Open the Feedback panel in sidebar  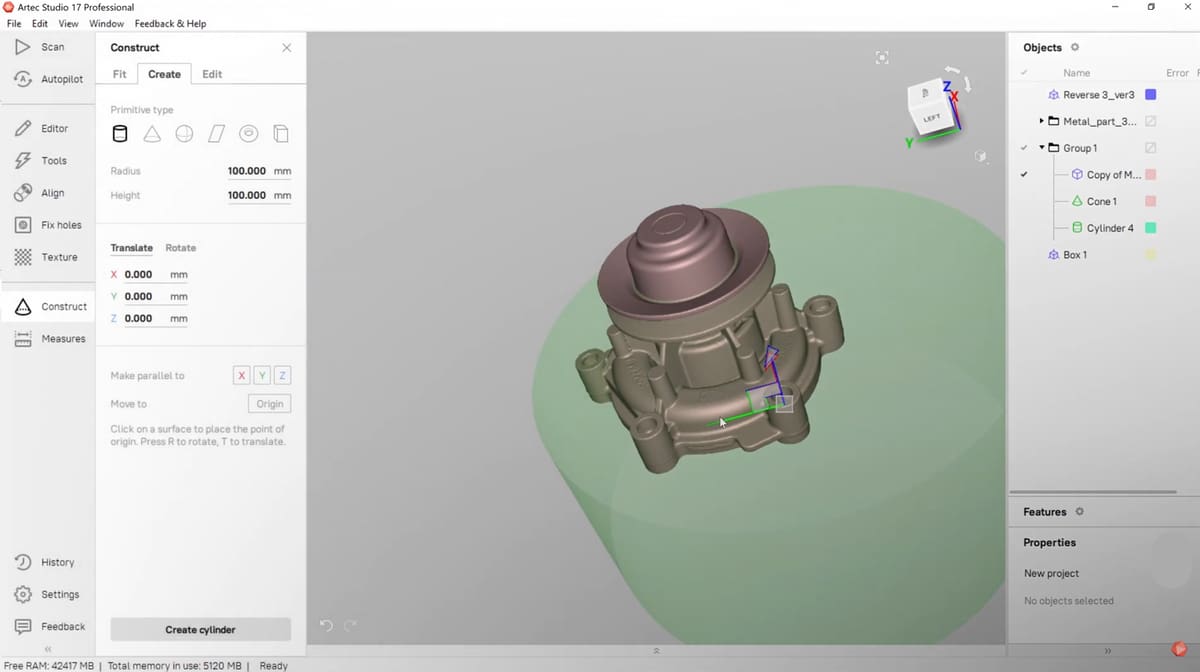tap(47, 626)
